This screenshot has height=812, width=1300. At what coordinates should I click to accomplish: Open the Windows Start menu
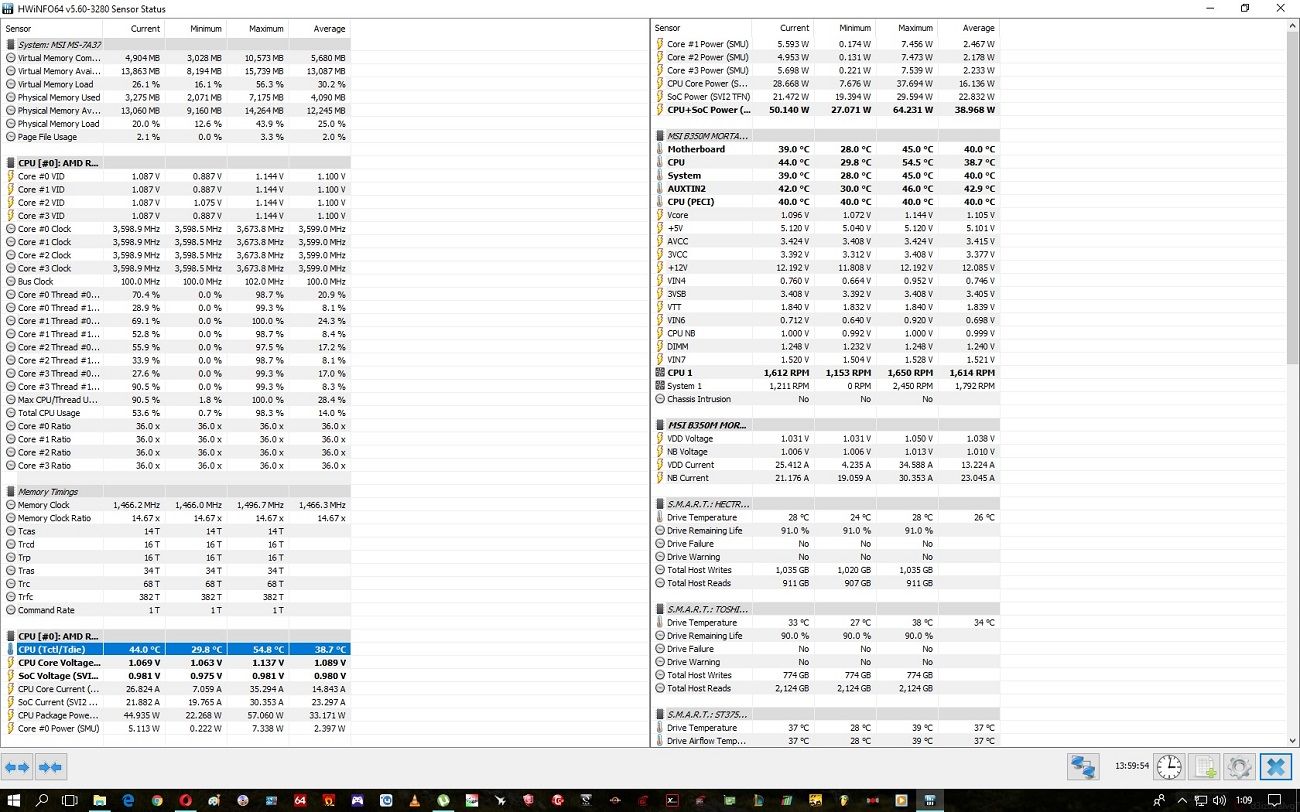pos(14,800)
